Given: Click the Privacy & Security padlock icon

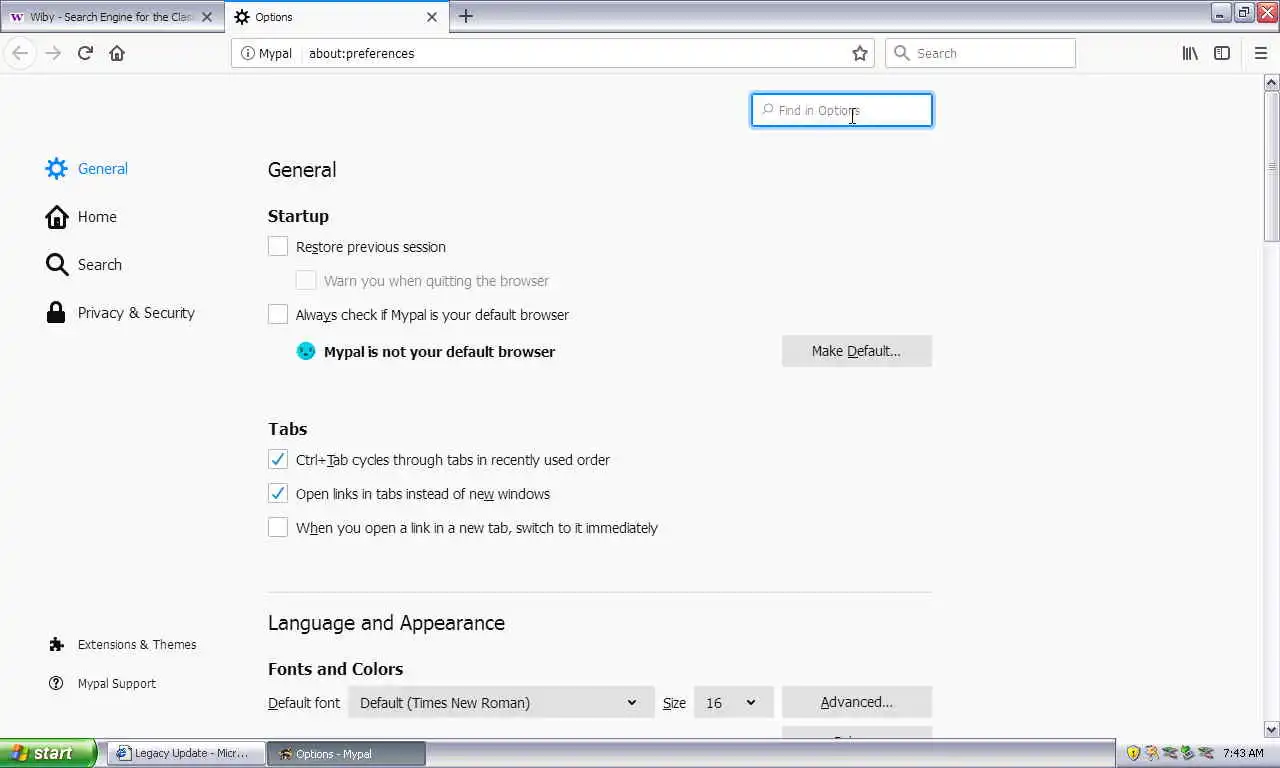Looking at the screenshot, I should coord(56,313).
